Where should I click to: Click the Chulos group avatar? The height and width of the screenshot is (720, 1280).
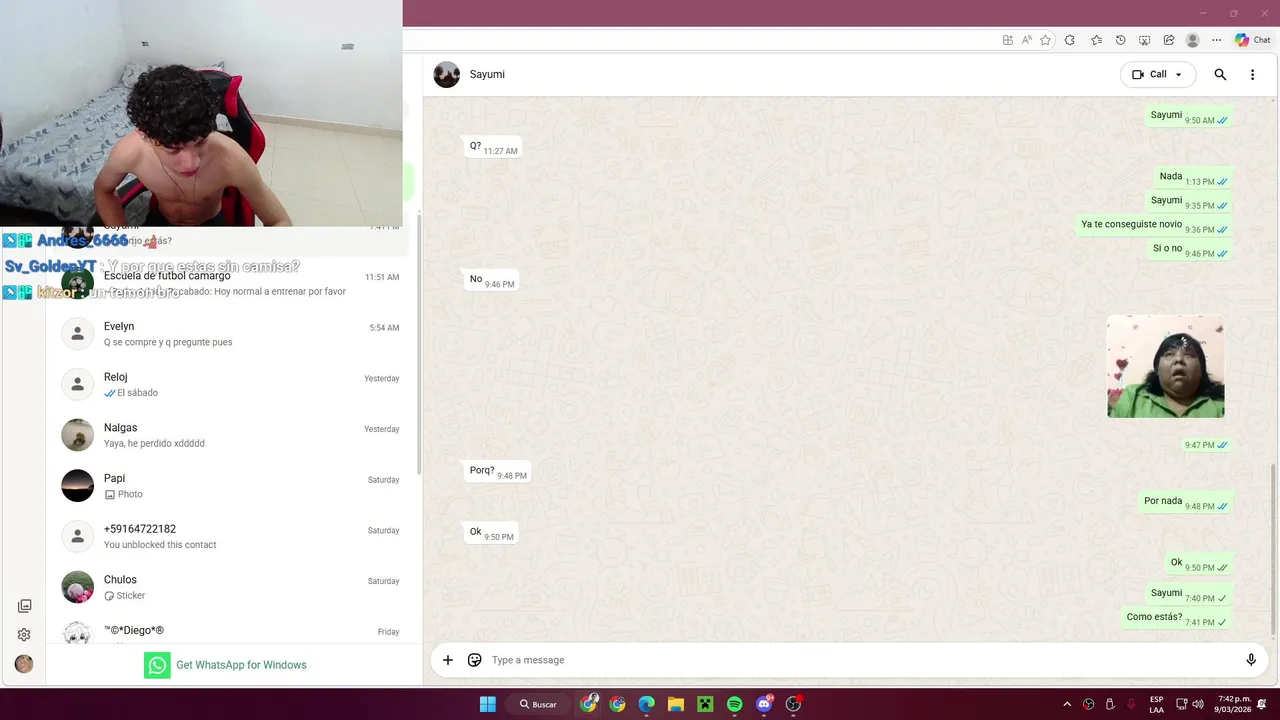pos(78,587)
